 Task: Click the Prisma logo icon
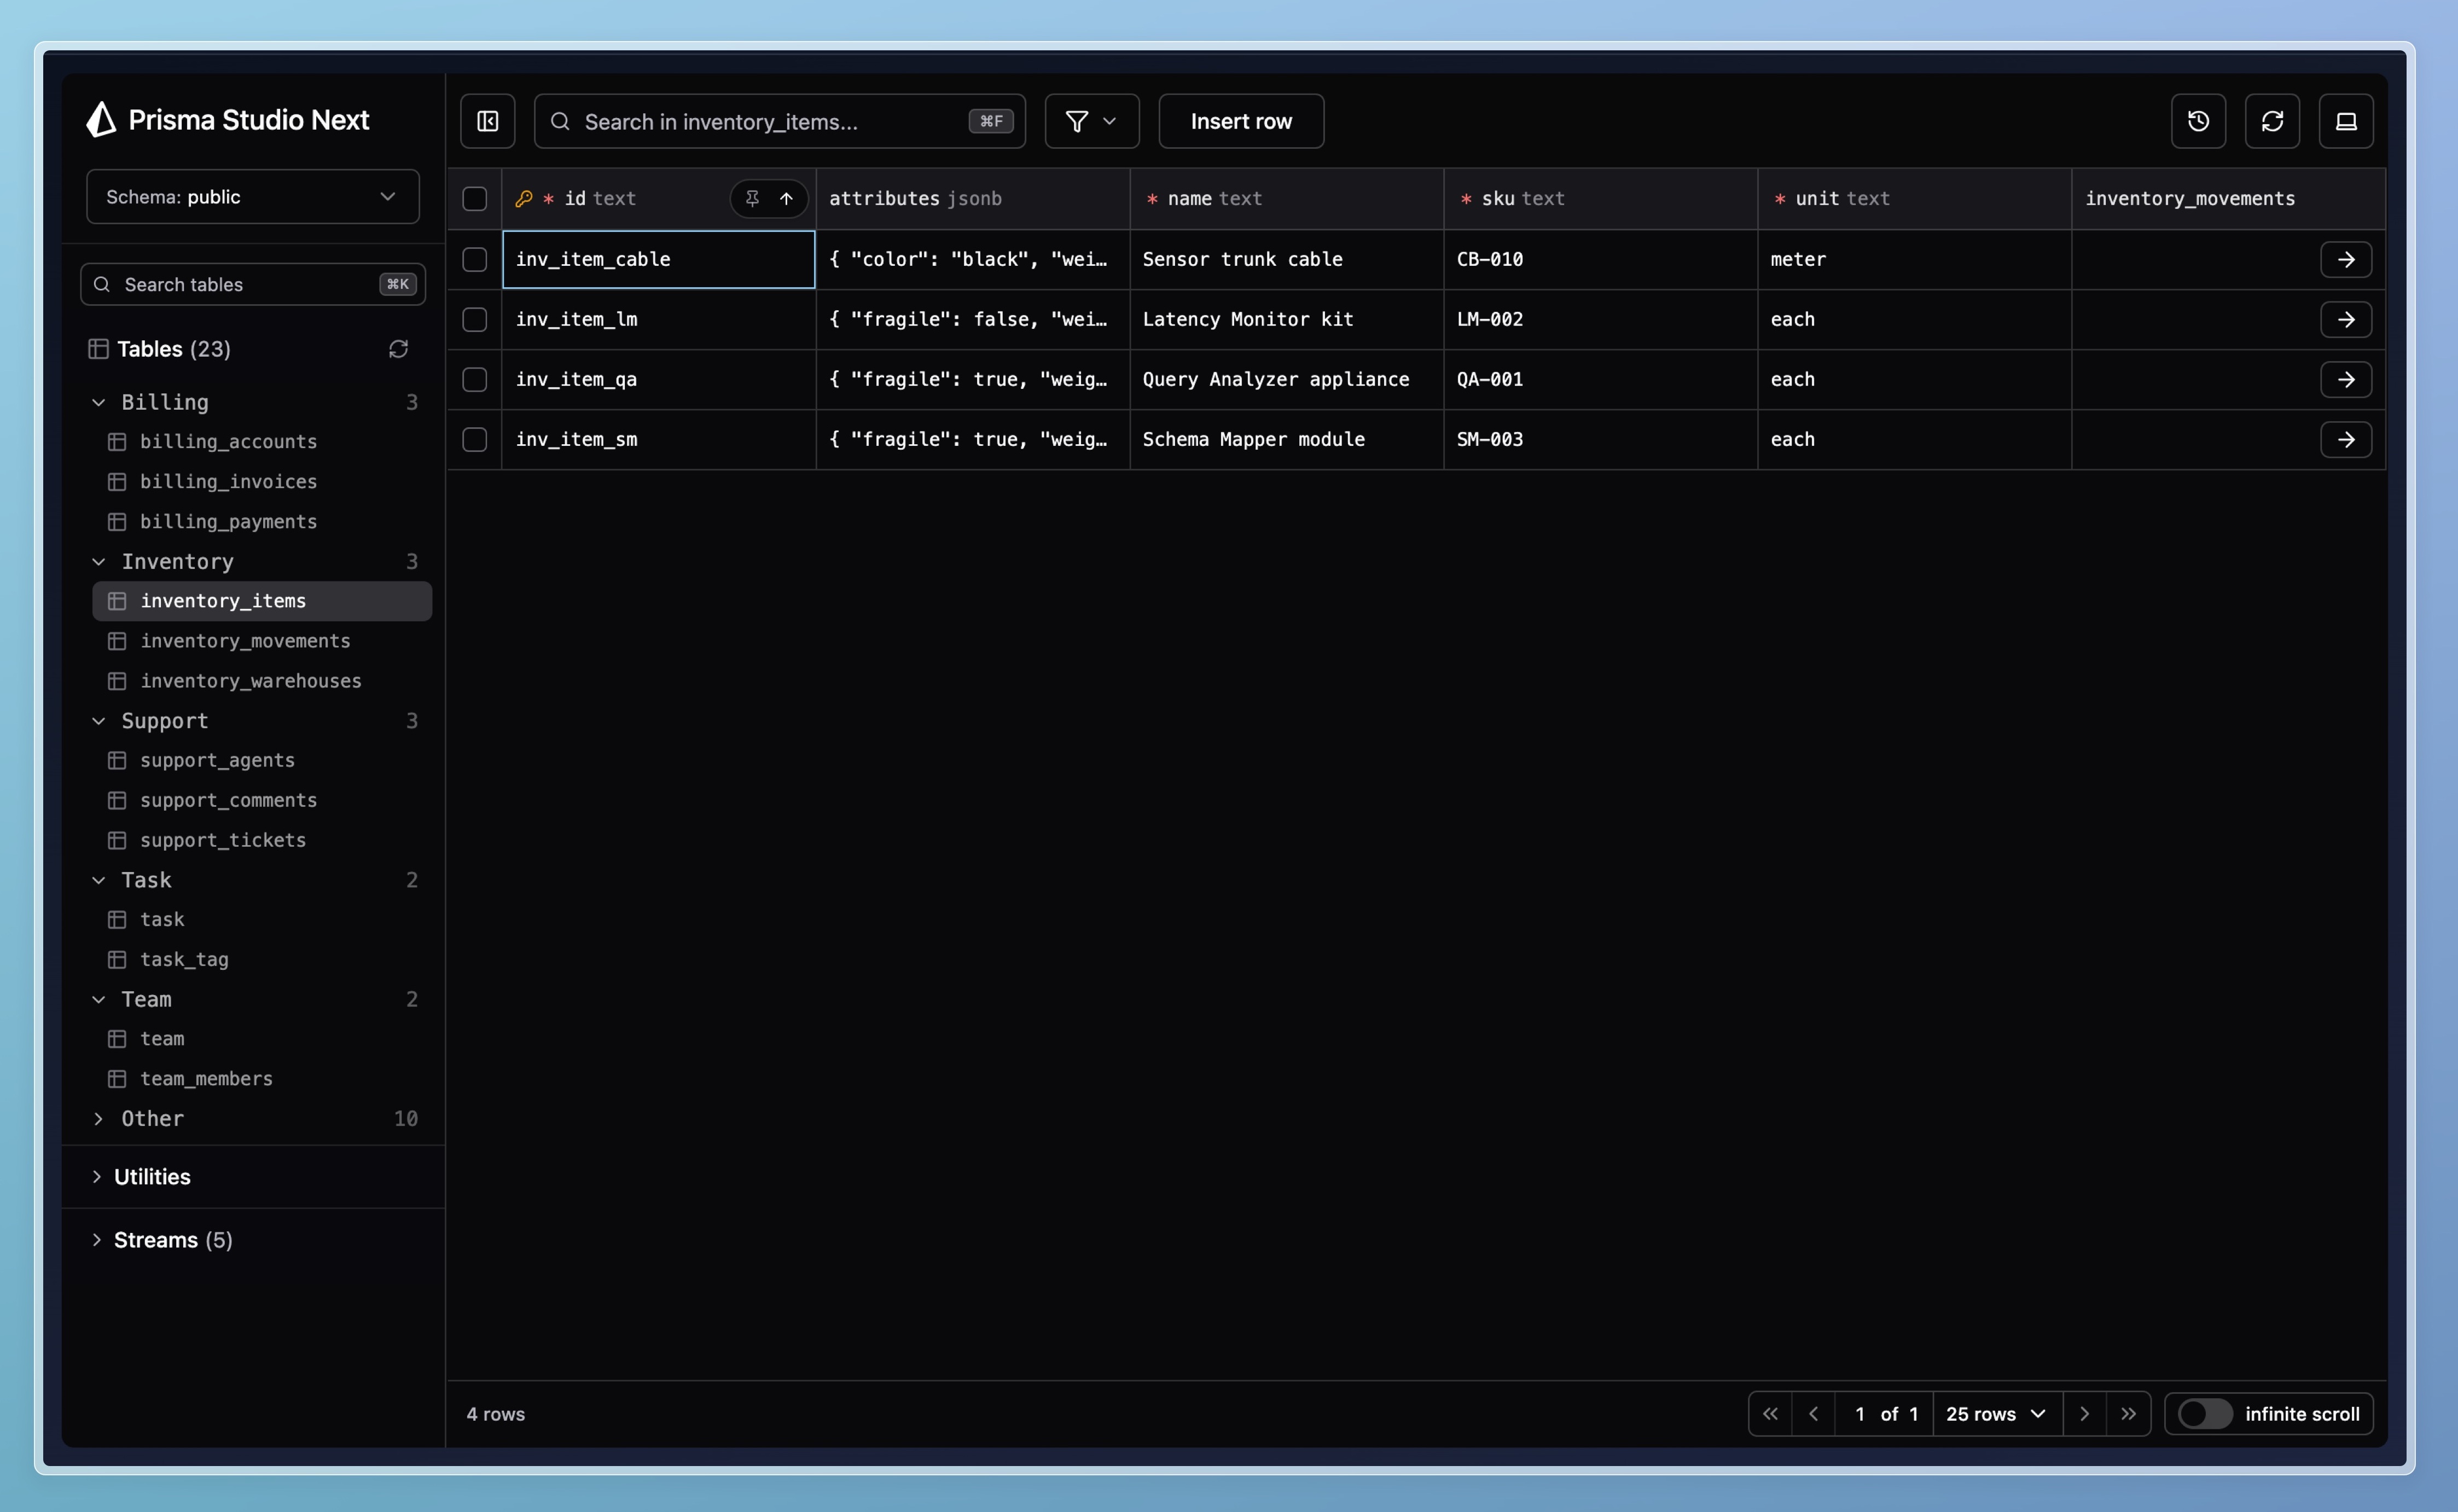101,119
